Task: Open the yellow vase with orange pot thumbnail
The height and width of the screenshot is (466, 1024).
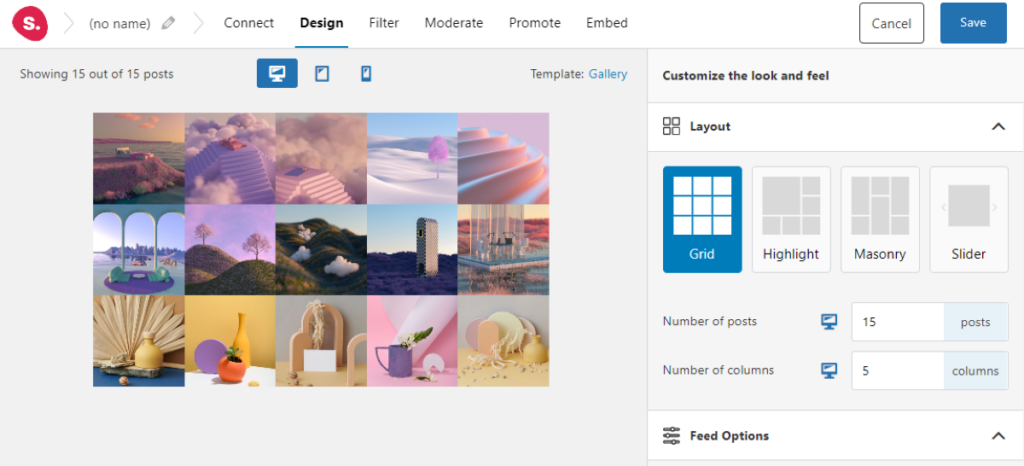Action: [x=230, y=341]
